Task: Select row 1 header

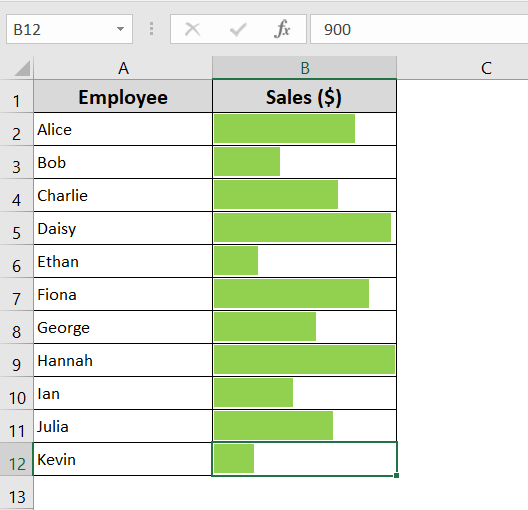Action: point(16,96)
